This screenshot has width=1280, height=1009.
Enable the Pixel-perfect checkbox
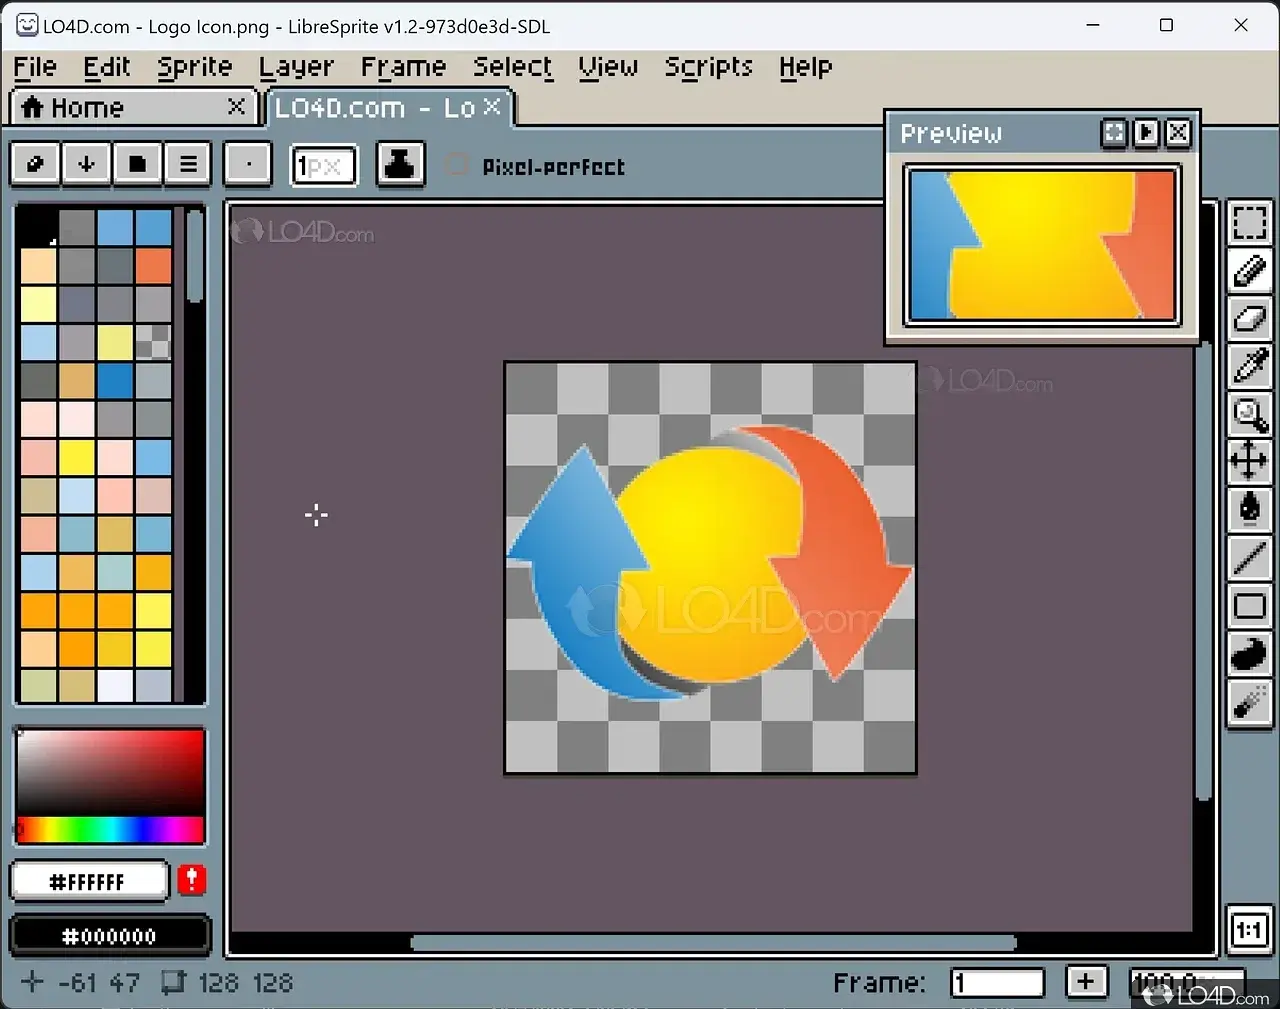pos(457,165)
